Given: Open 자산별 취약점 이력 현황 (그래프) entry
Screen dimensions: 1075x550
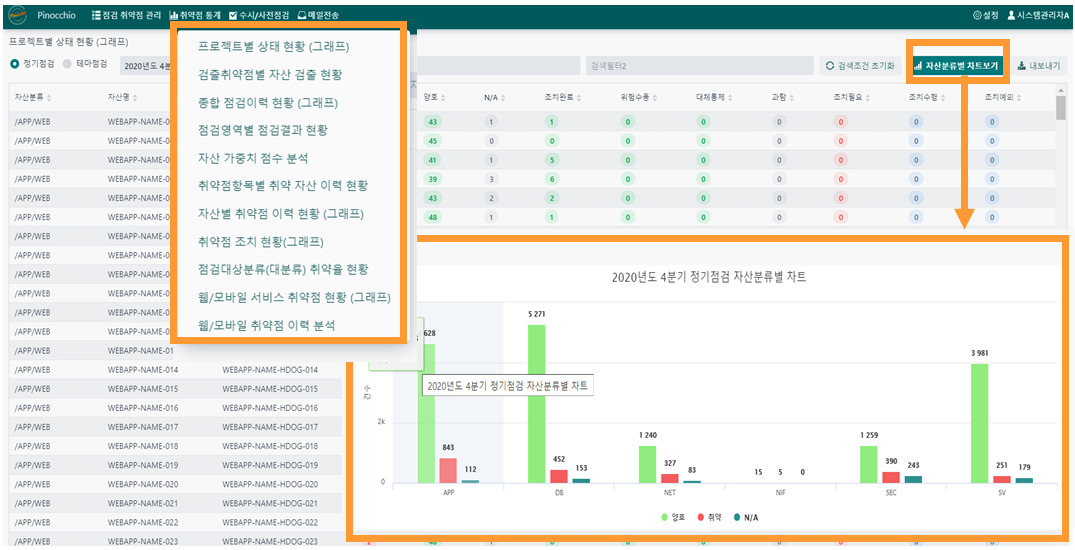Looking at the screenshot, I should [281, 214].
